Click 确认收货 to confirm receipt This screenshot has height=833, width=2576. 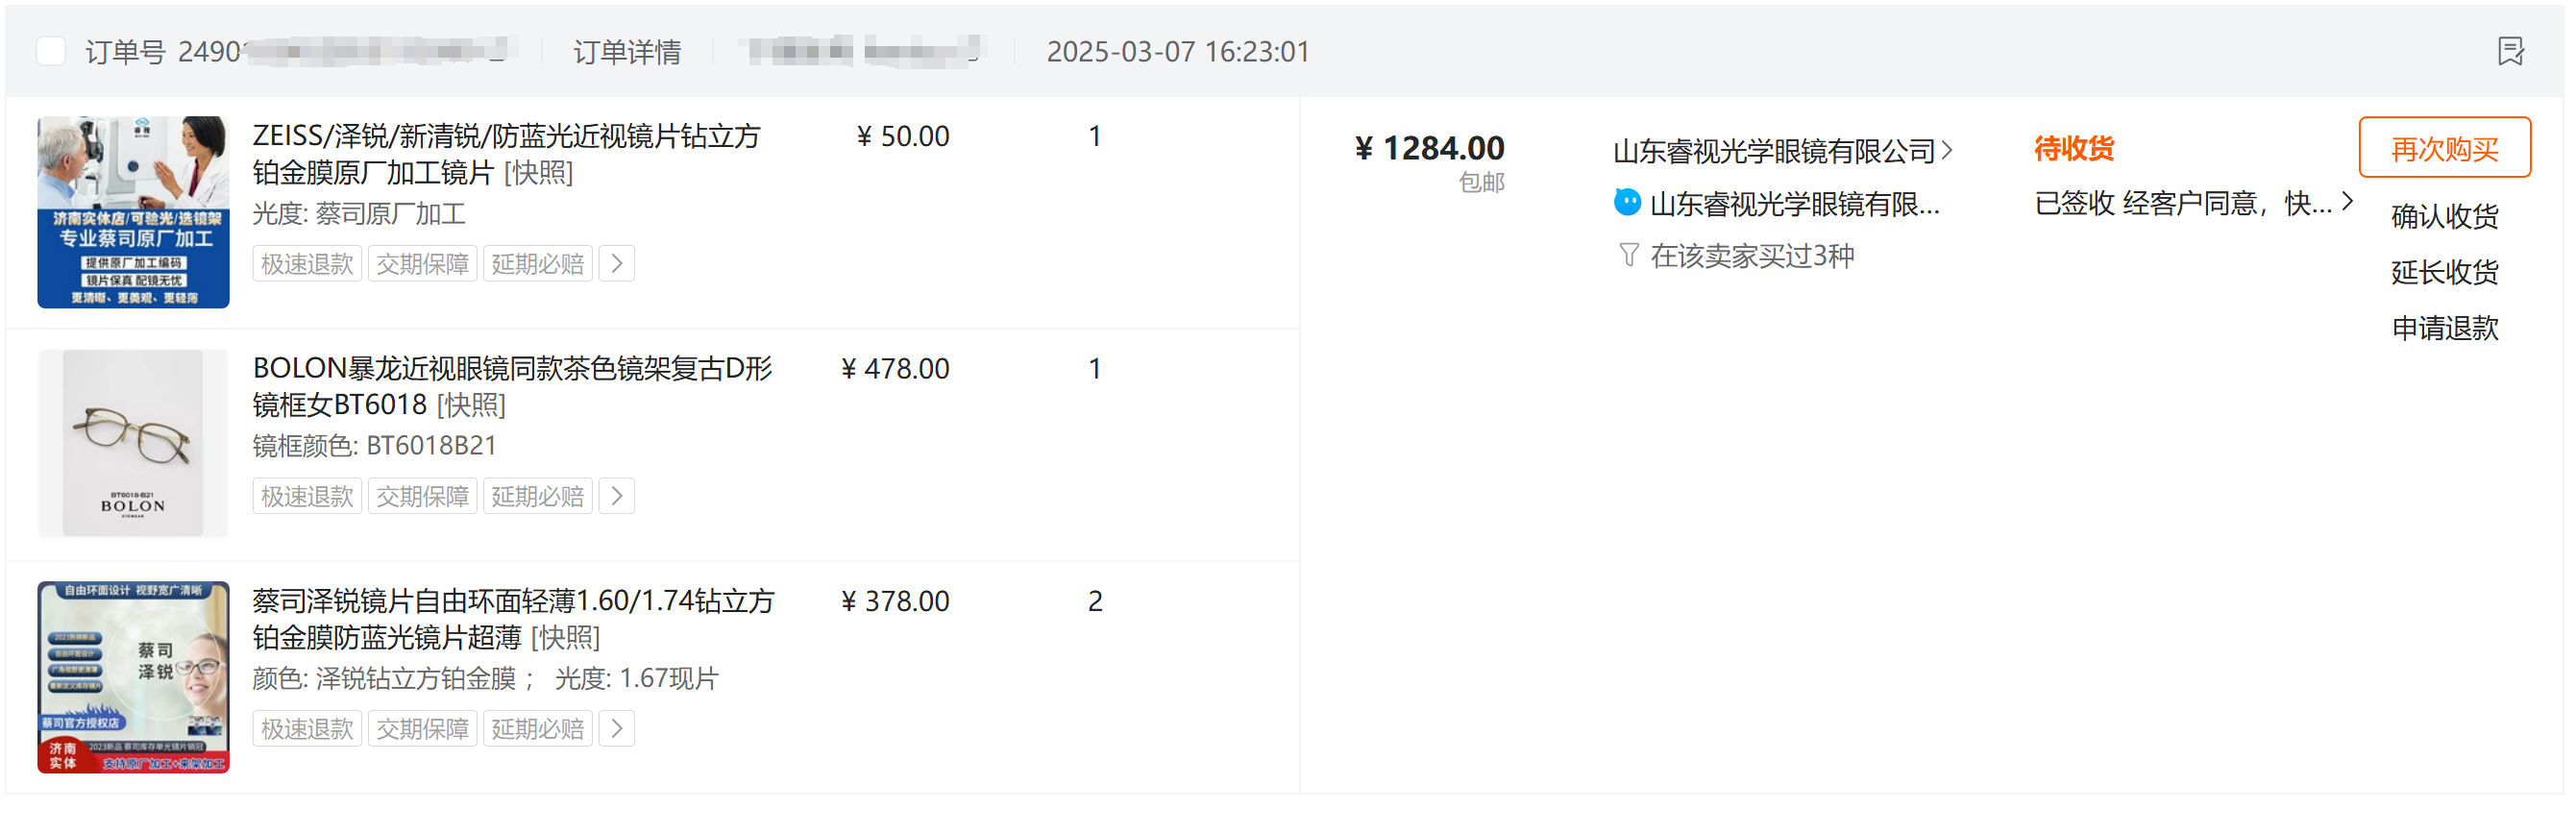pos(2443,216)
